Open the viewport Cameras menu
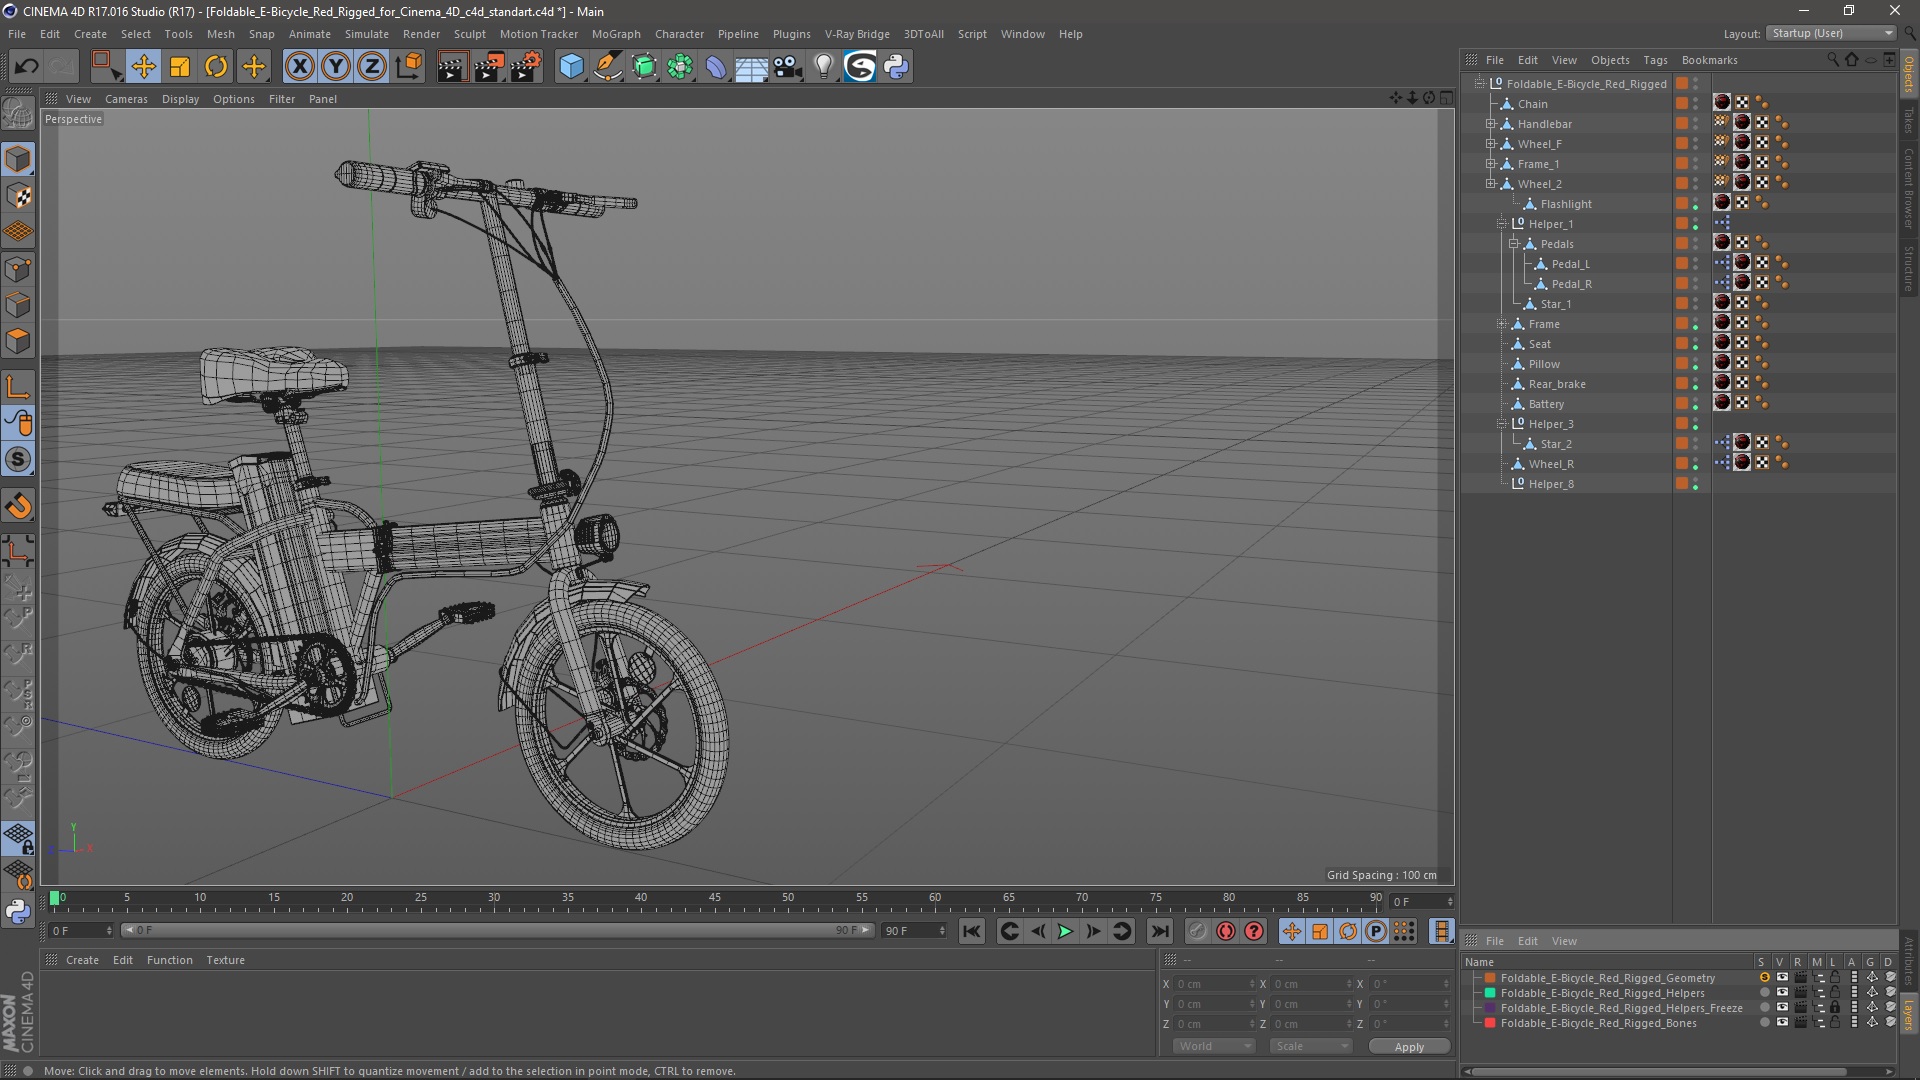The width and height of the screenshot is (1920, 1080). click(x=126, y=99)
